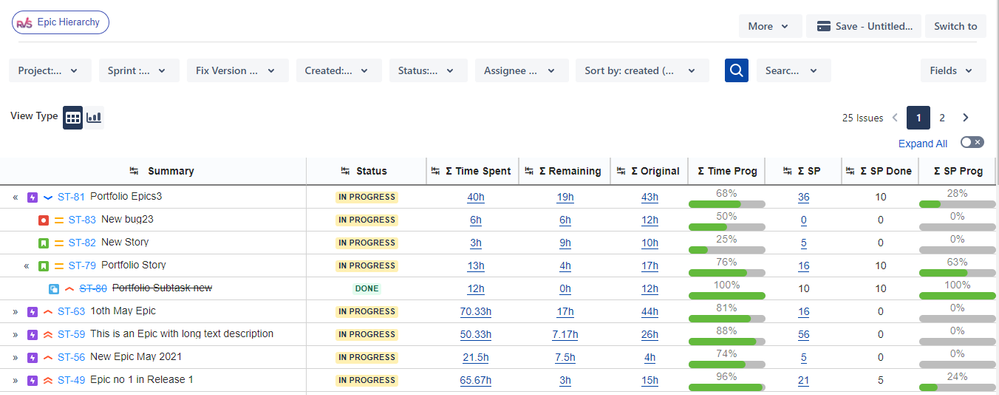The width and height of the screenshot is (999, 395).
Task: Open the Status filter dropdown
Action: click(429, 71)
